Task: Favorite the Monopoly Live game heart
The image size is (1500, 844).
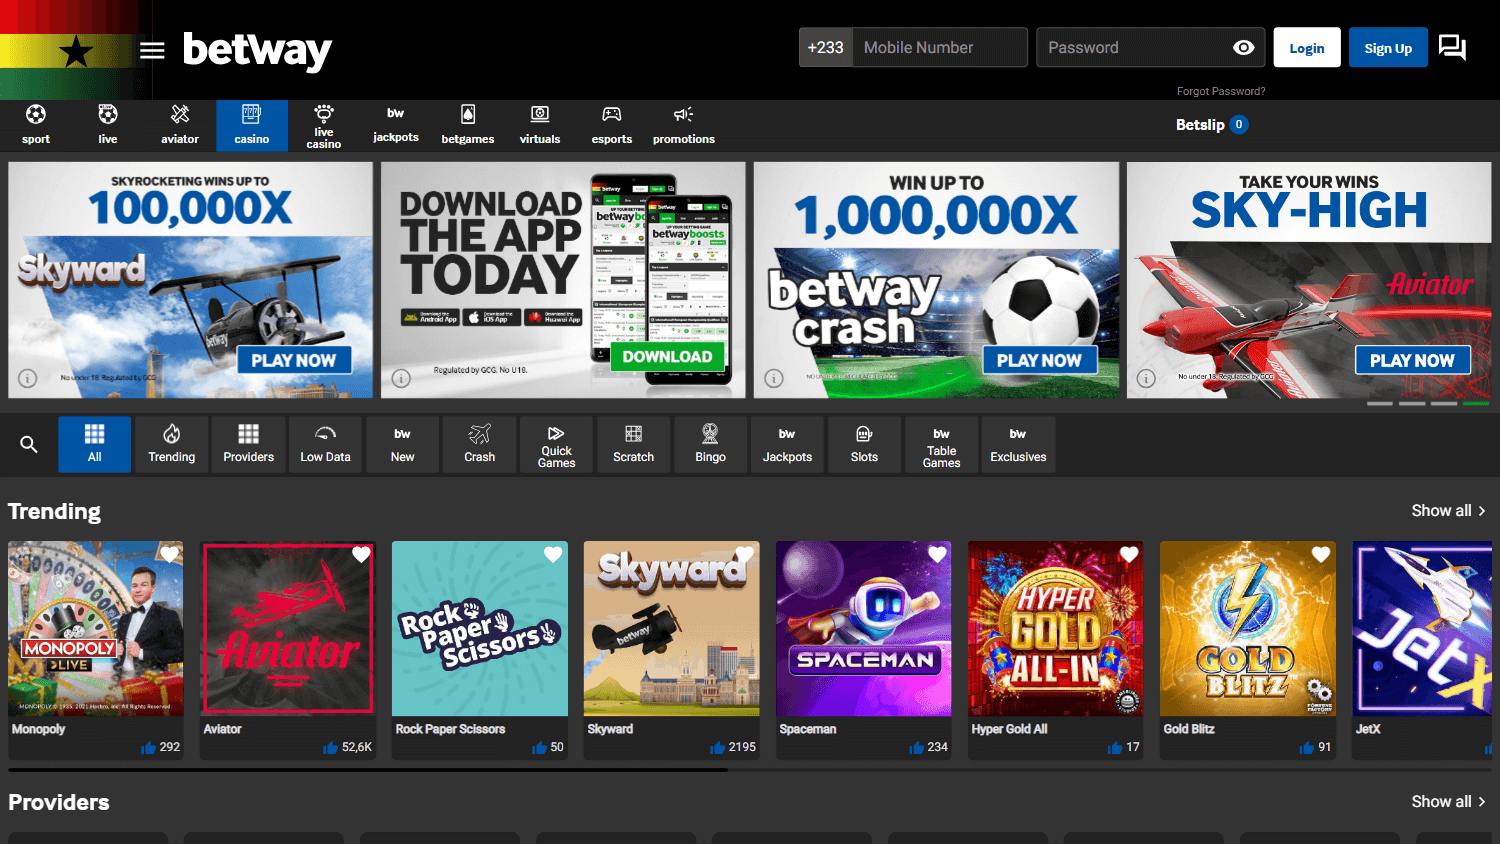Action: click(170, 554)
